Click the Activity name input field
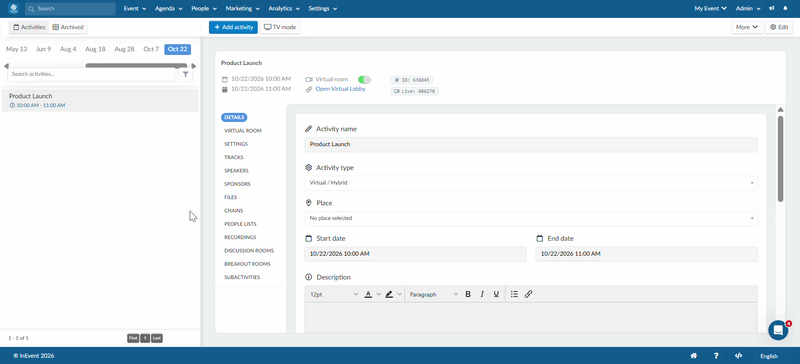 click(x=531, y=144)
